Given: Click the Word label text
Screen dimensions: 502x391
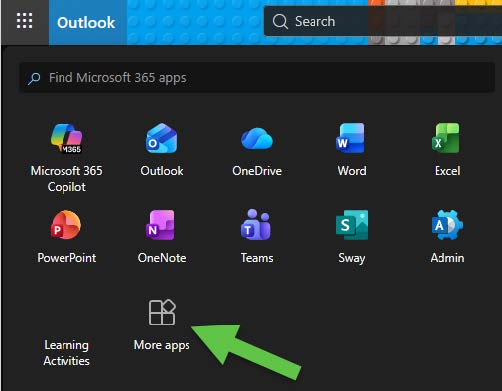Looking at the screenshot, I should pos(352,171).
